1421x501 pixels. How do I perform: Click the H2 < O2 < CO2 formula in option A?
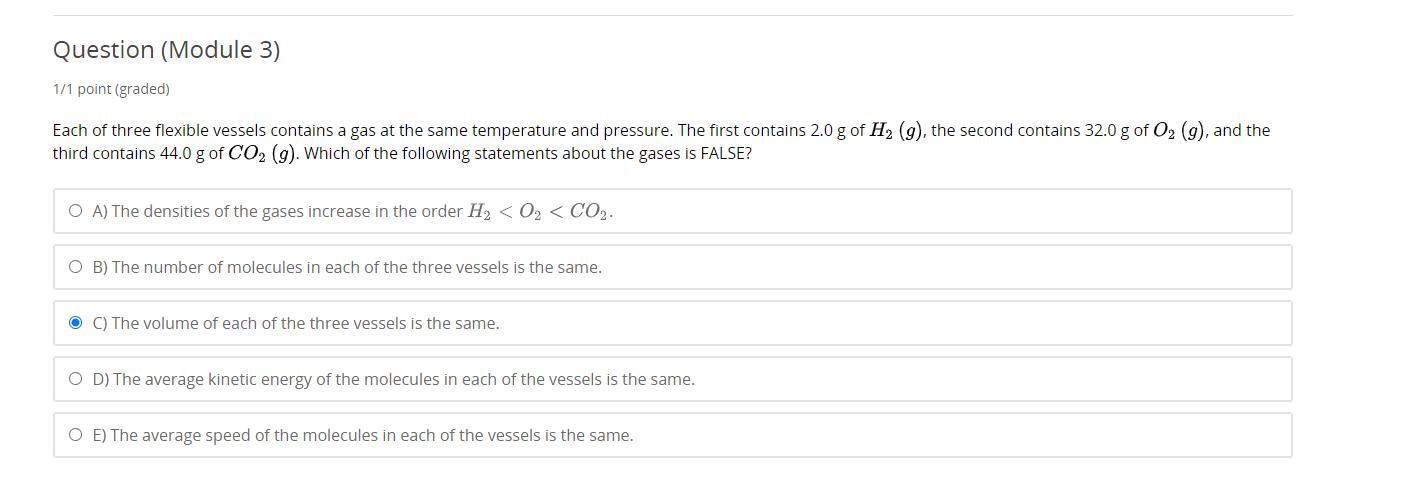click(540, 212)
